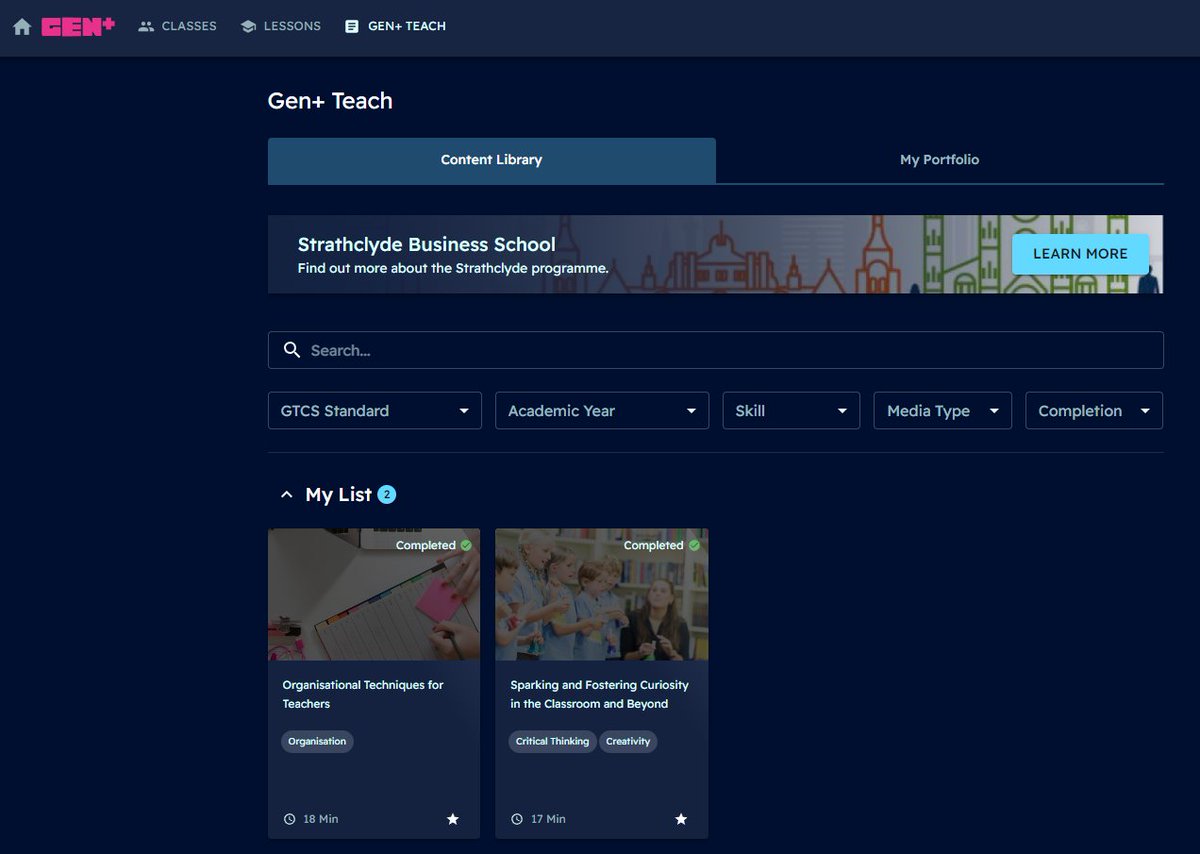Click the Completed checkmark on Organisational Techniques card

466,545
